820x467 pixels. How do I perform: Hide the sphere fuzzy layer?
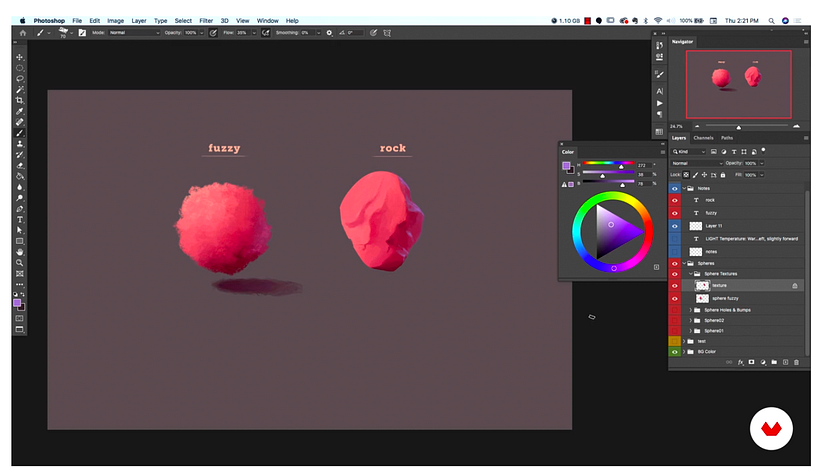pyautogui.click(x=675, y=299)
